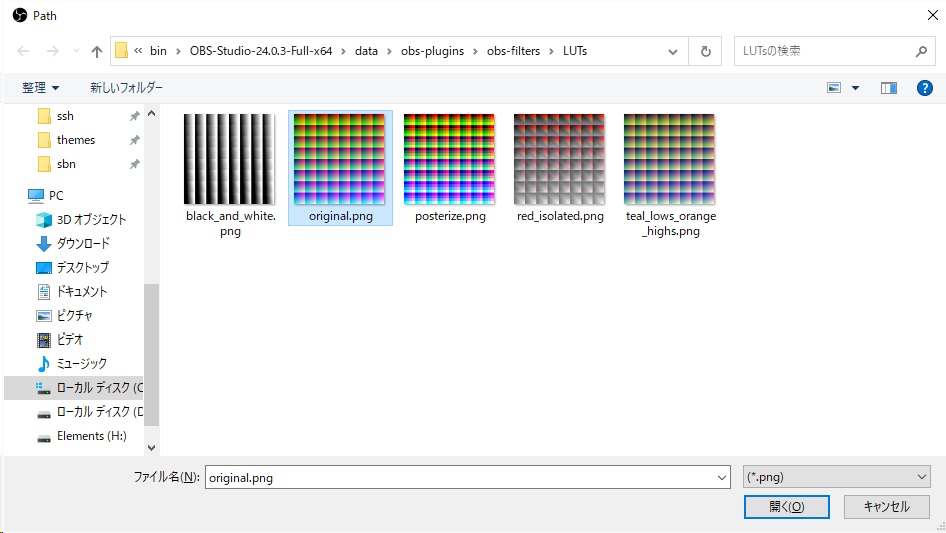Screen dimensions: 946x533
Task: Open ミュージック in the navigation pane
Action: click(81, 364)
